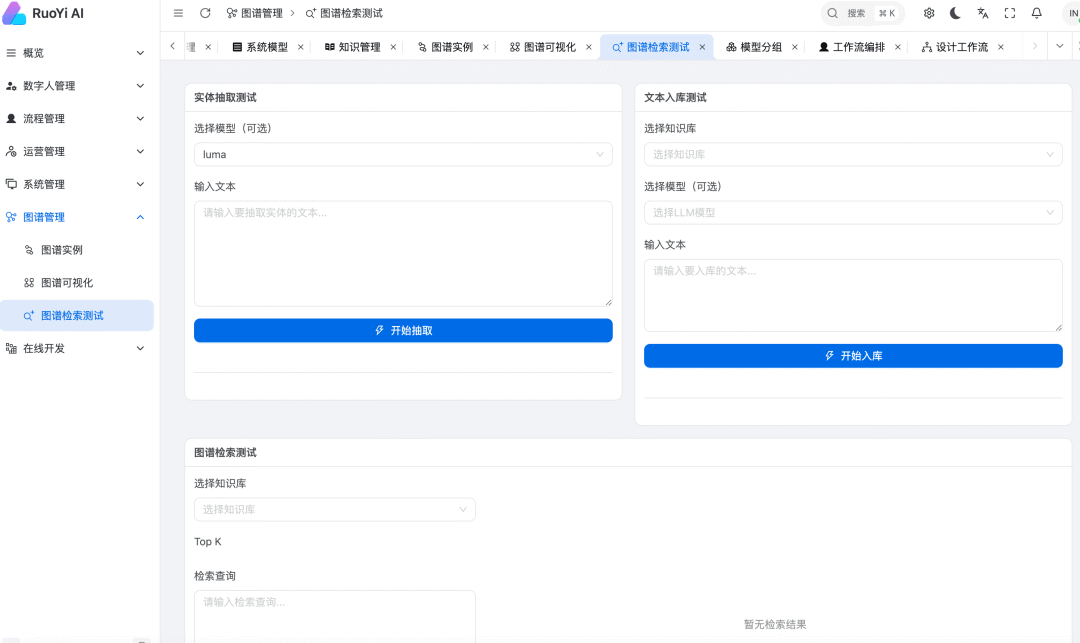Screen dimensions: 1080x643
Task: Click the language translation icon
Action: point(982,13)
